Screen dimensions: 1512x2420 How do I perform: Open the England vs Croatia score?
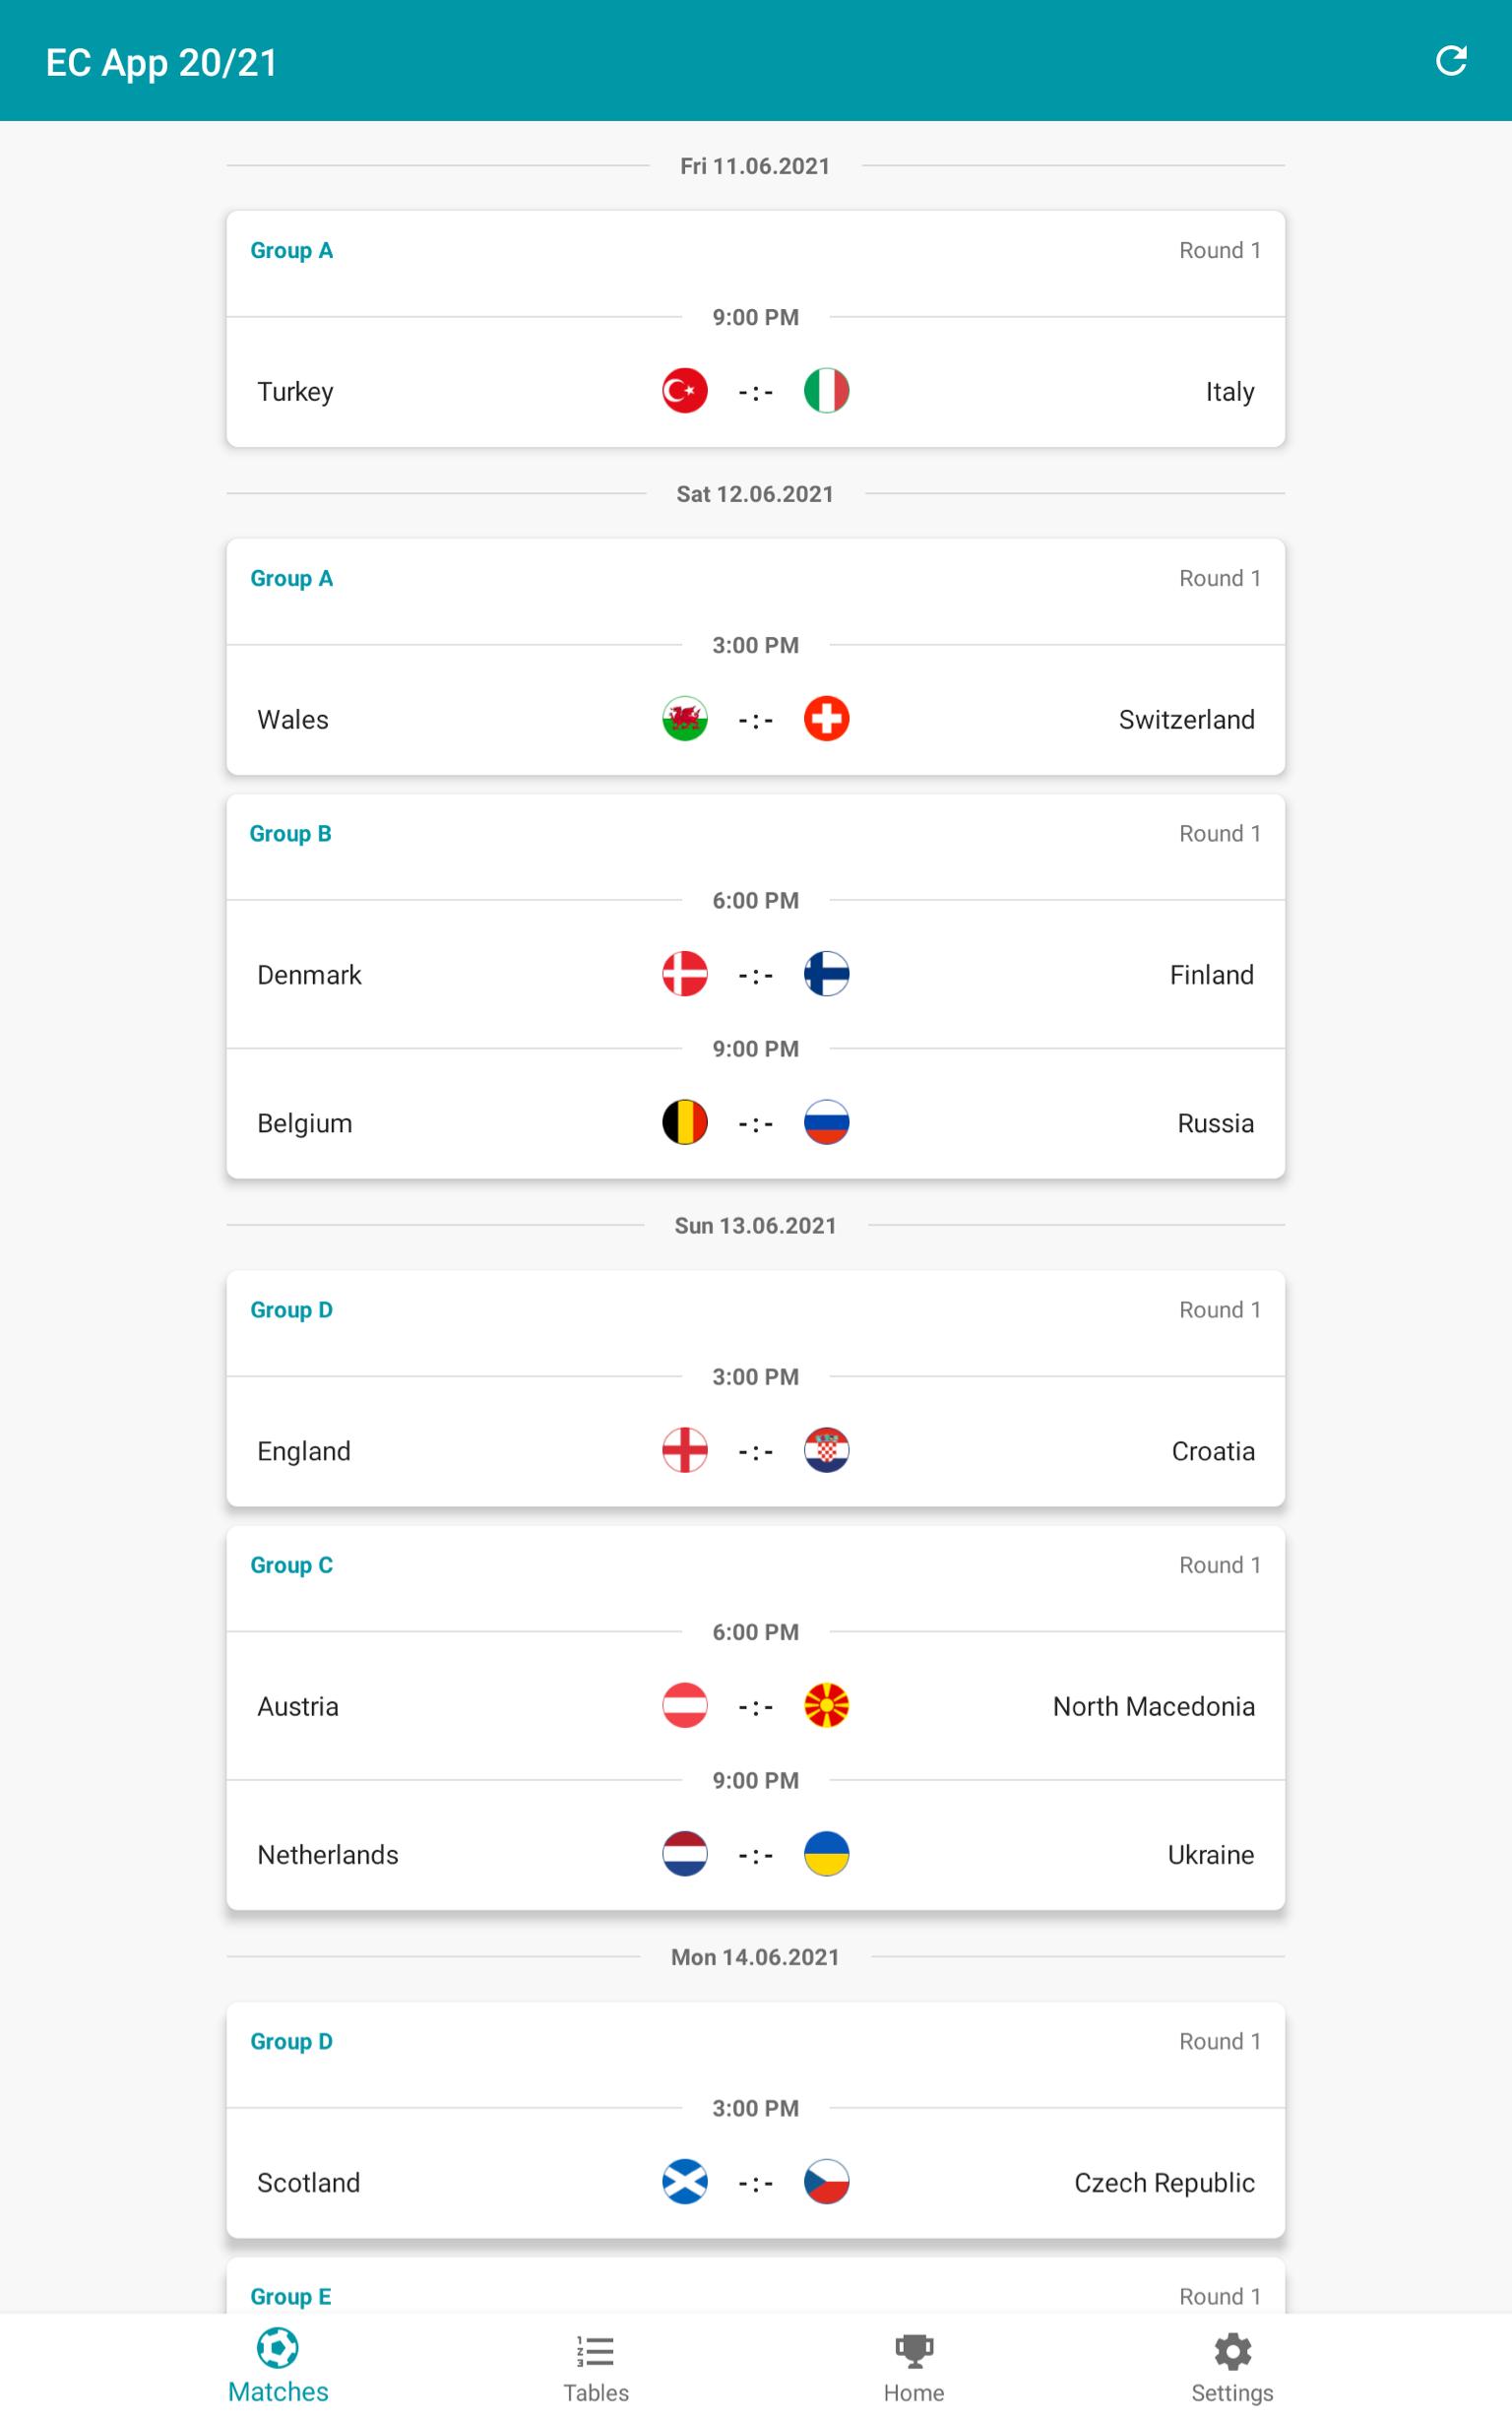(x=756, y=1452)
